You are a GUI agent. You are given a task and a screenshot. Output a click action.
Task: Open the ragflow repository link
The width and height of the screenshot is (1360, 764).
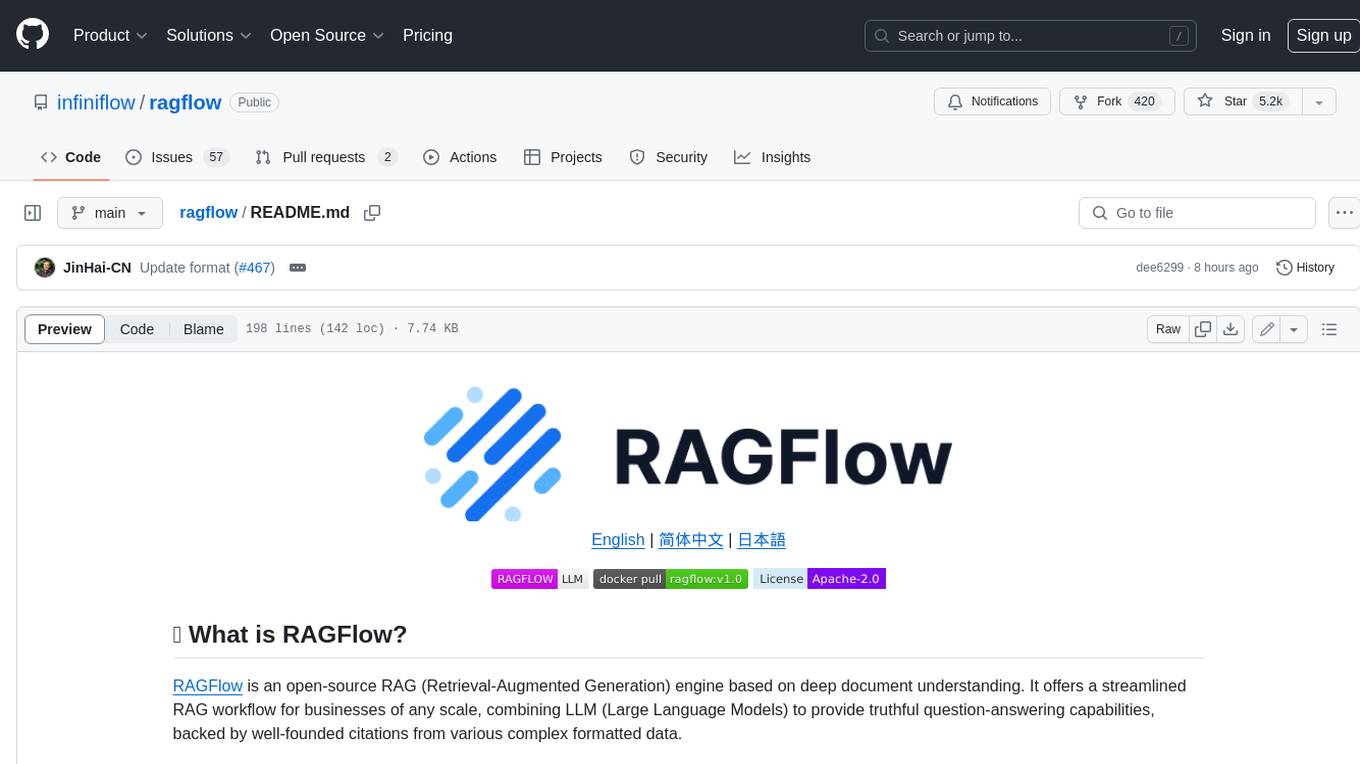185,102
